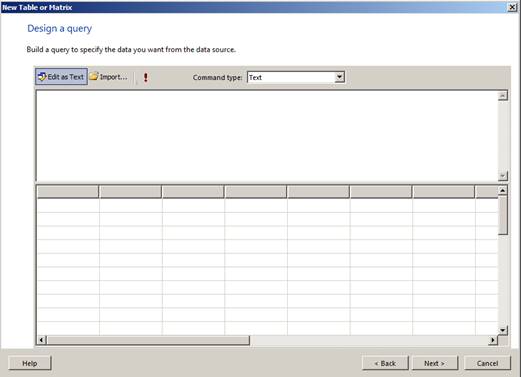Click the results grid scroll-right arrow

493,340
